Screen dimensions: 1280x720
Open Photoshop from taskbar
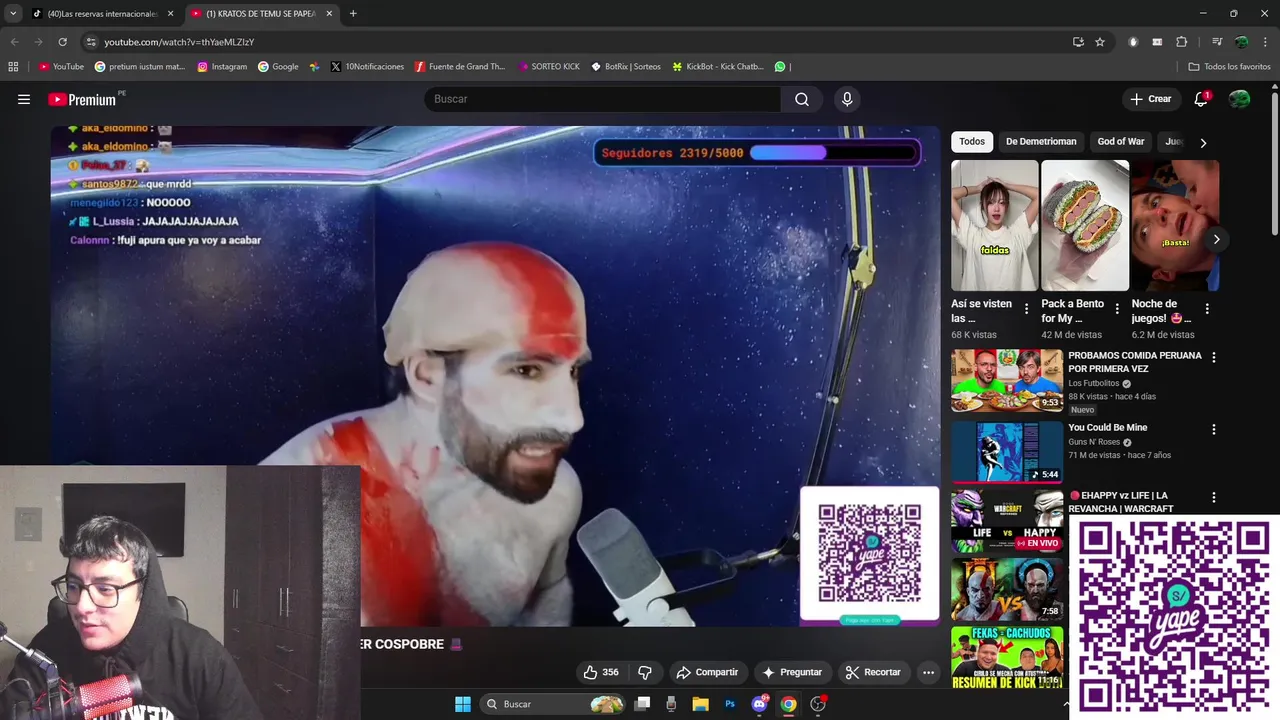(730, 704)
